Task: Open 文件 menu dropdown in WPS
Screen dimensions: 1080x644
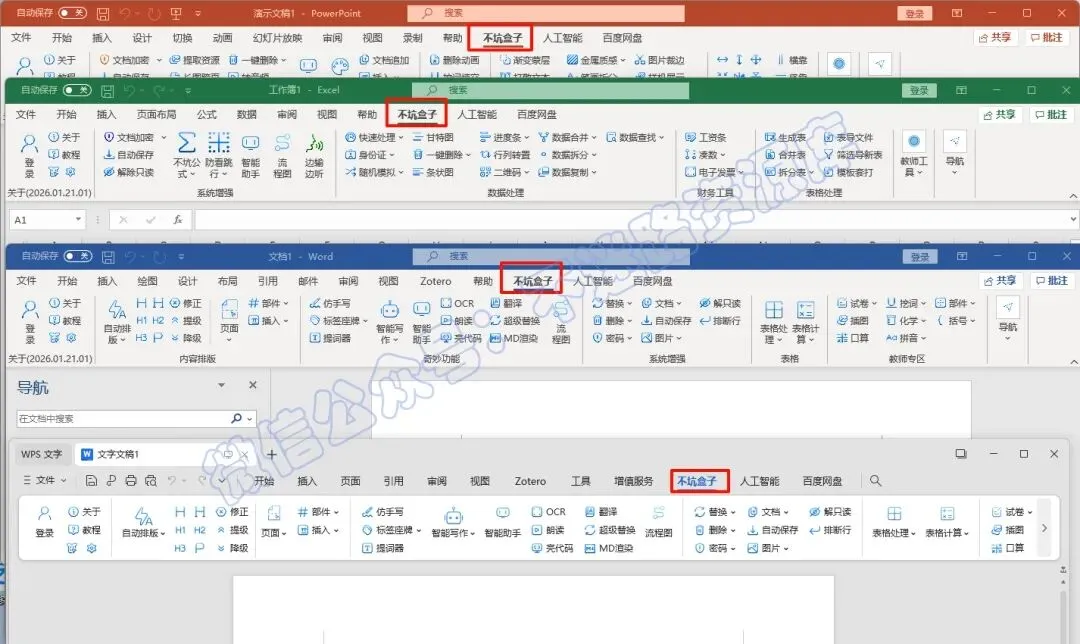Action: pyautogui.click(x=45, y=480)
